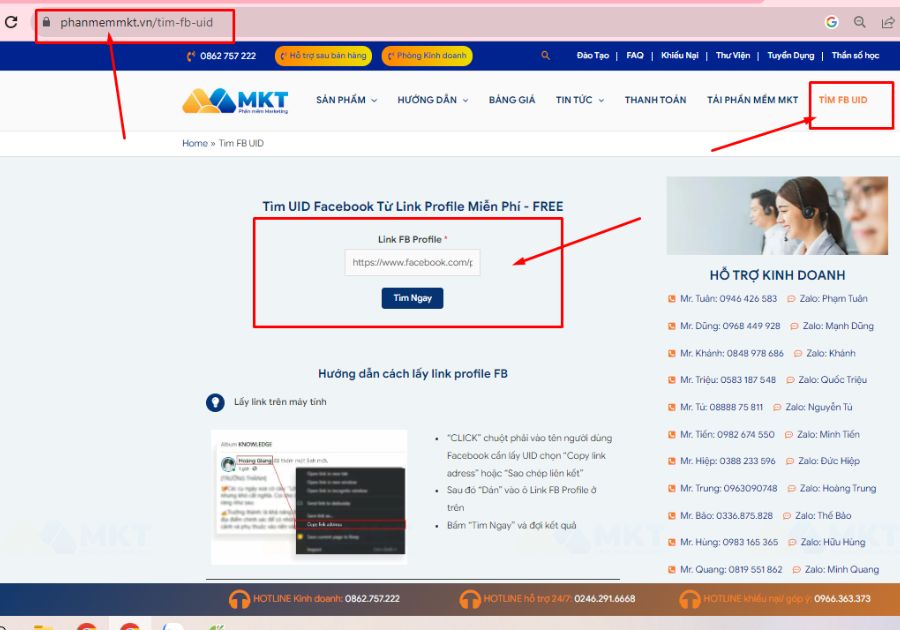Click the Tìm Ngay button
Image resolution: width=900 pixels, height=630 pixels.
point(412,298)
